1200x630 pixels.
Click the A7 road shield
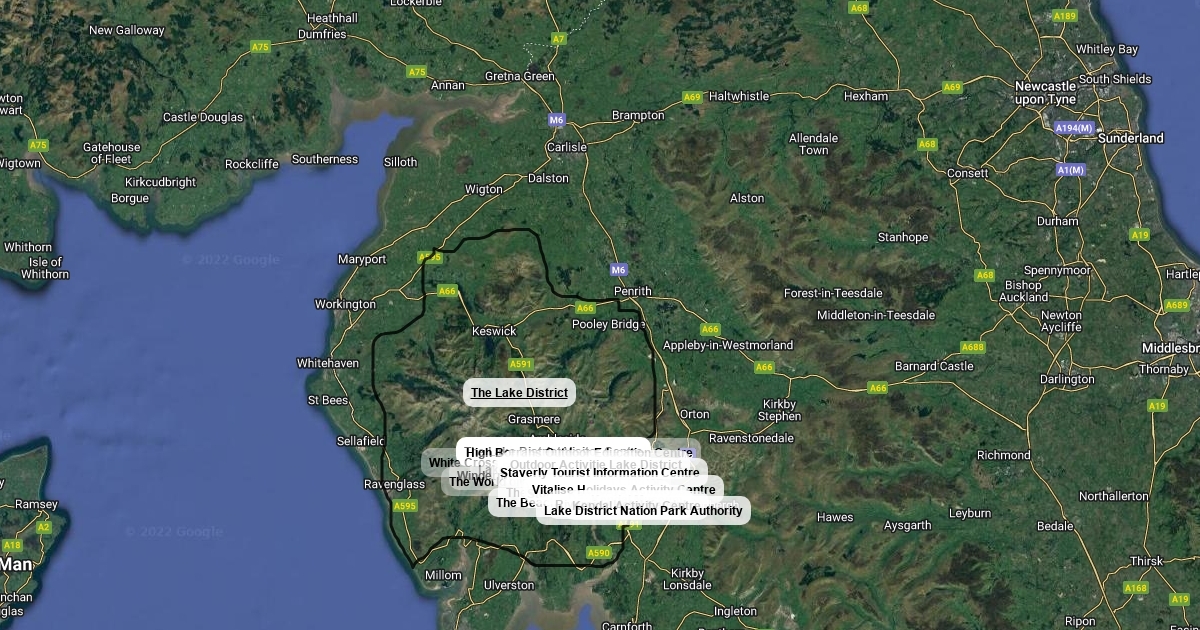(559, 39)
